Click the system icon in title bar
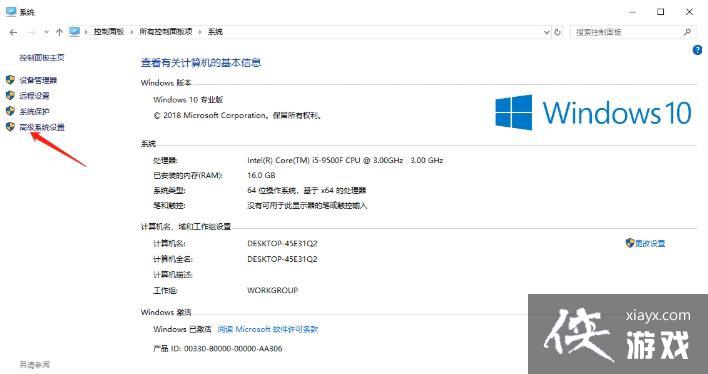The width and height of the screenshot is (708, 374). pyautogui.click(x=11, y=12)
